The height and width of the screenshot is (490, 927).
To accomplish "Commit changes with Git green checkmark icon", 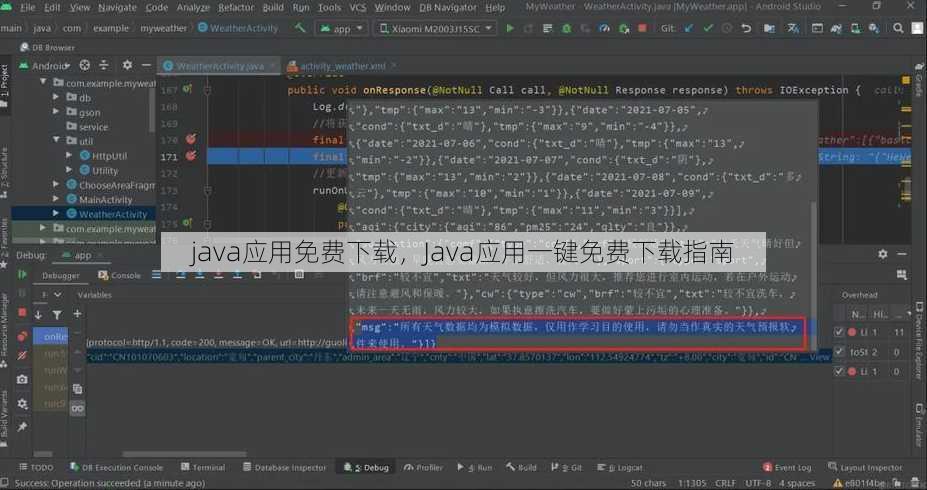I will 708,28.
